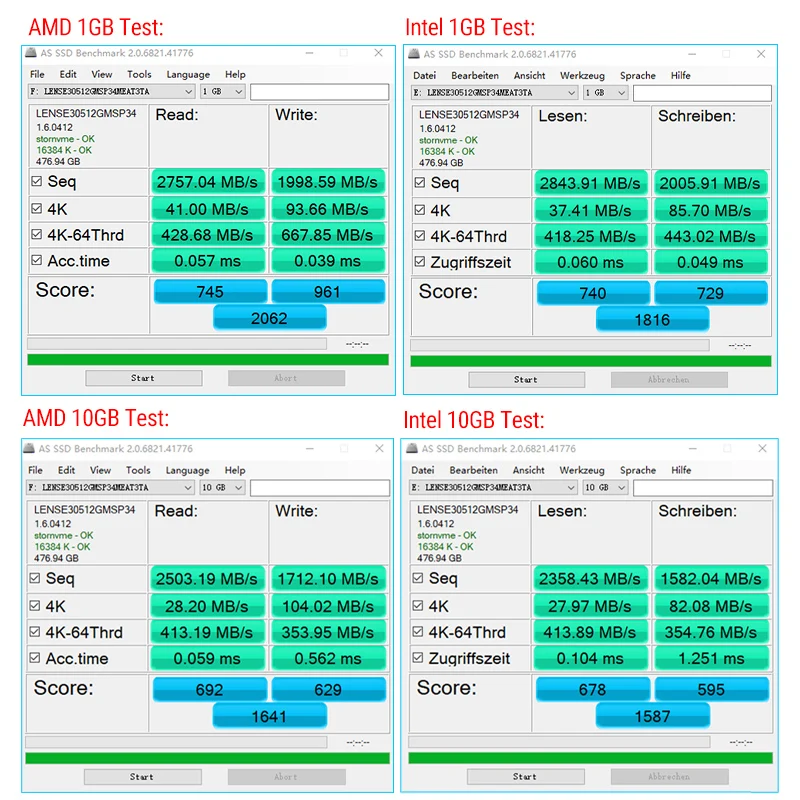The width and height of the screenshot is (800, 800).
Task: Click Abbrechen button in Intel 1GB window
Action: click(x=669, y=380)
